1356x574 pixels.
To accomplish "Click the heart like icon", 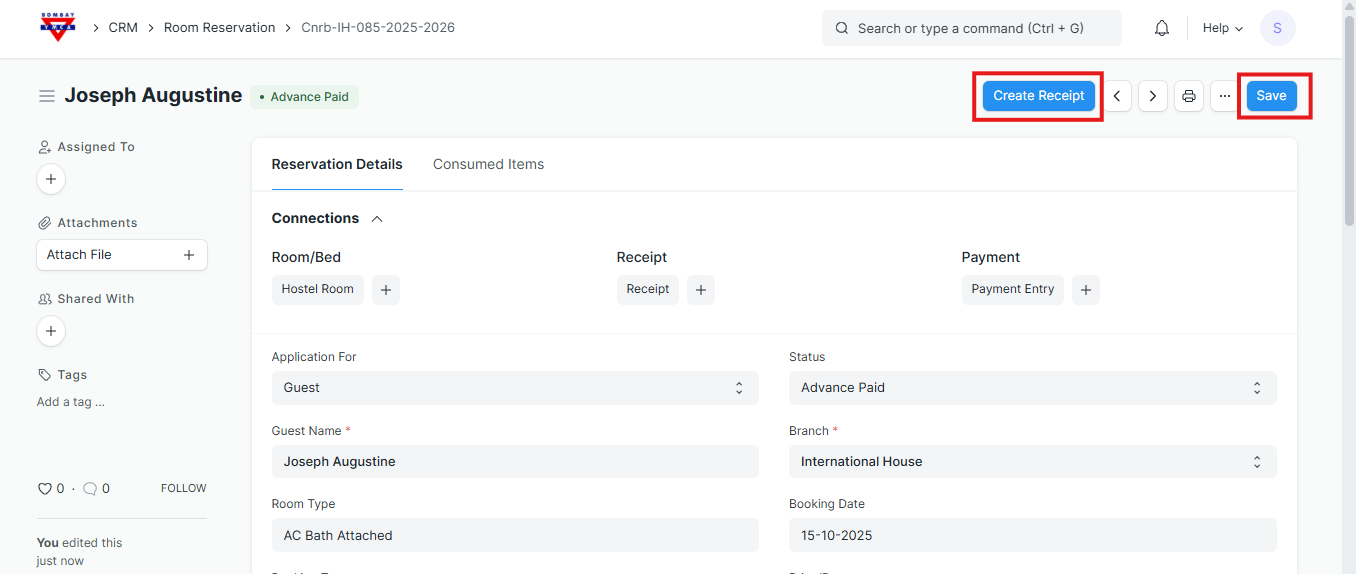I will 44,489.
